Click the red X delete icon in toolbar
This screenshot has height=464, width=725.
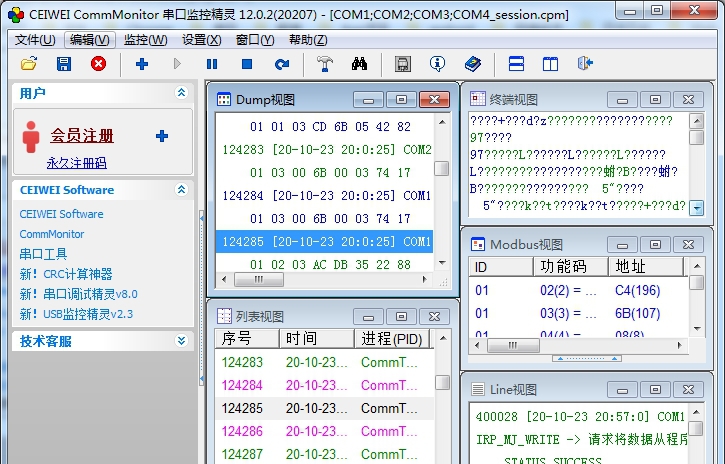pyautogui.click(x=98, y=64)
